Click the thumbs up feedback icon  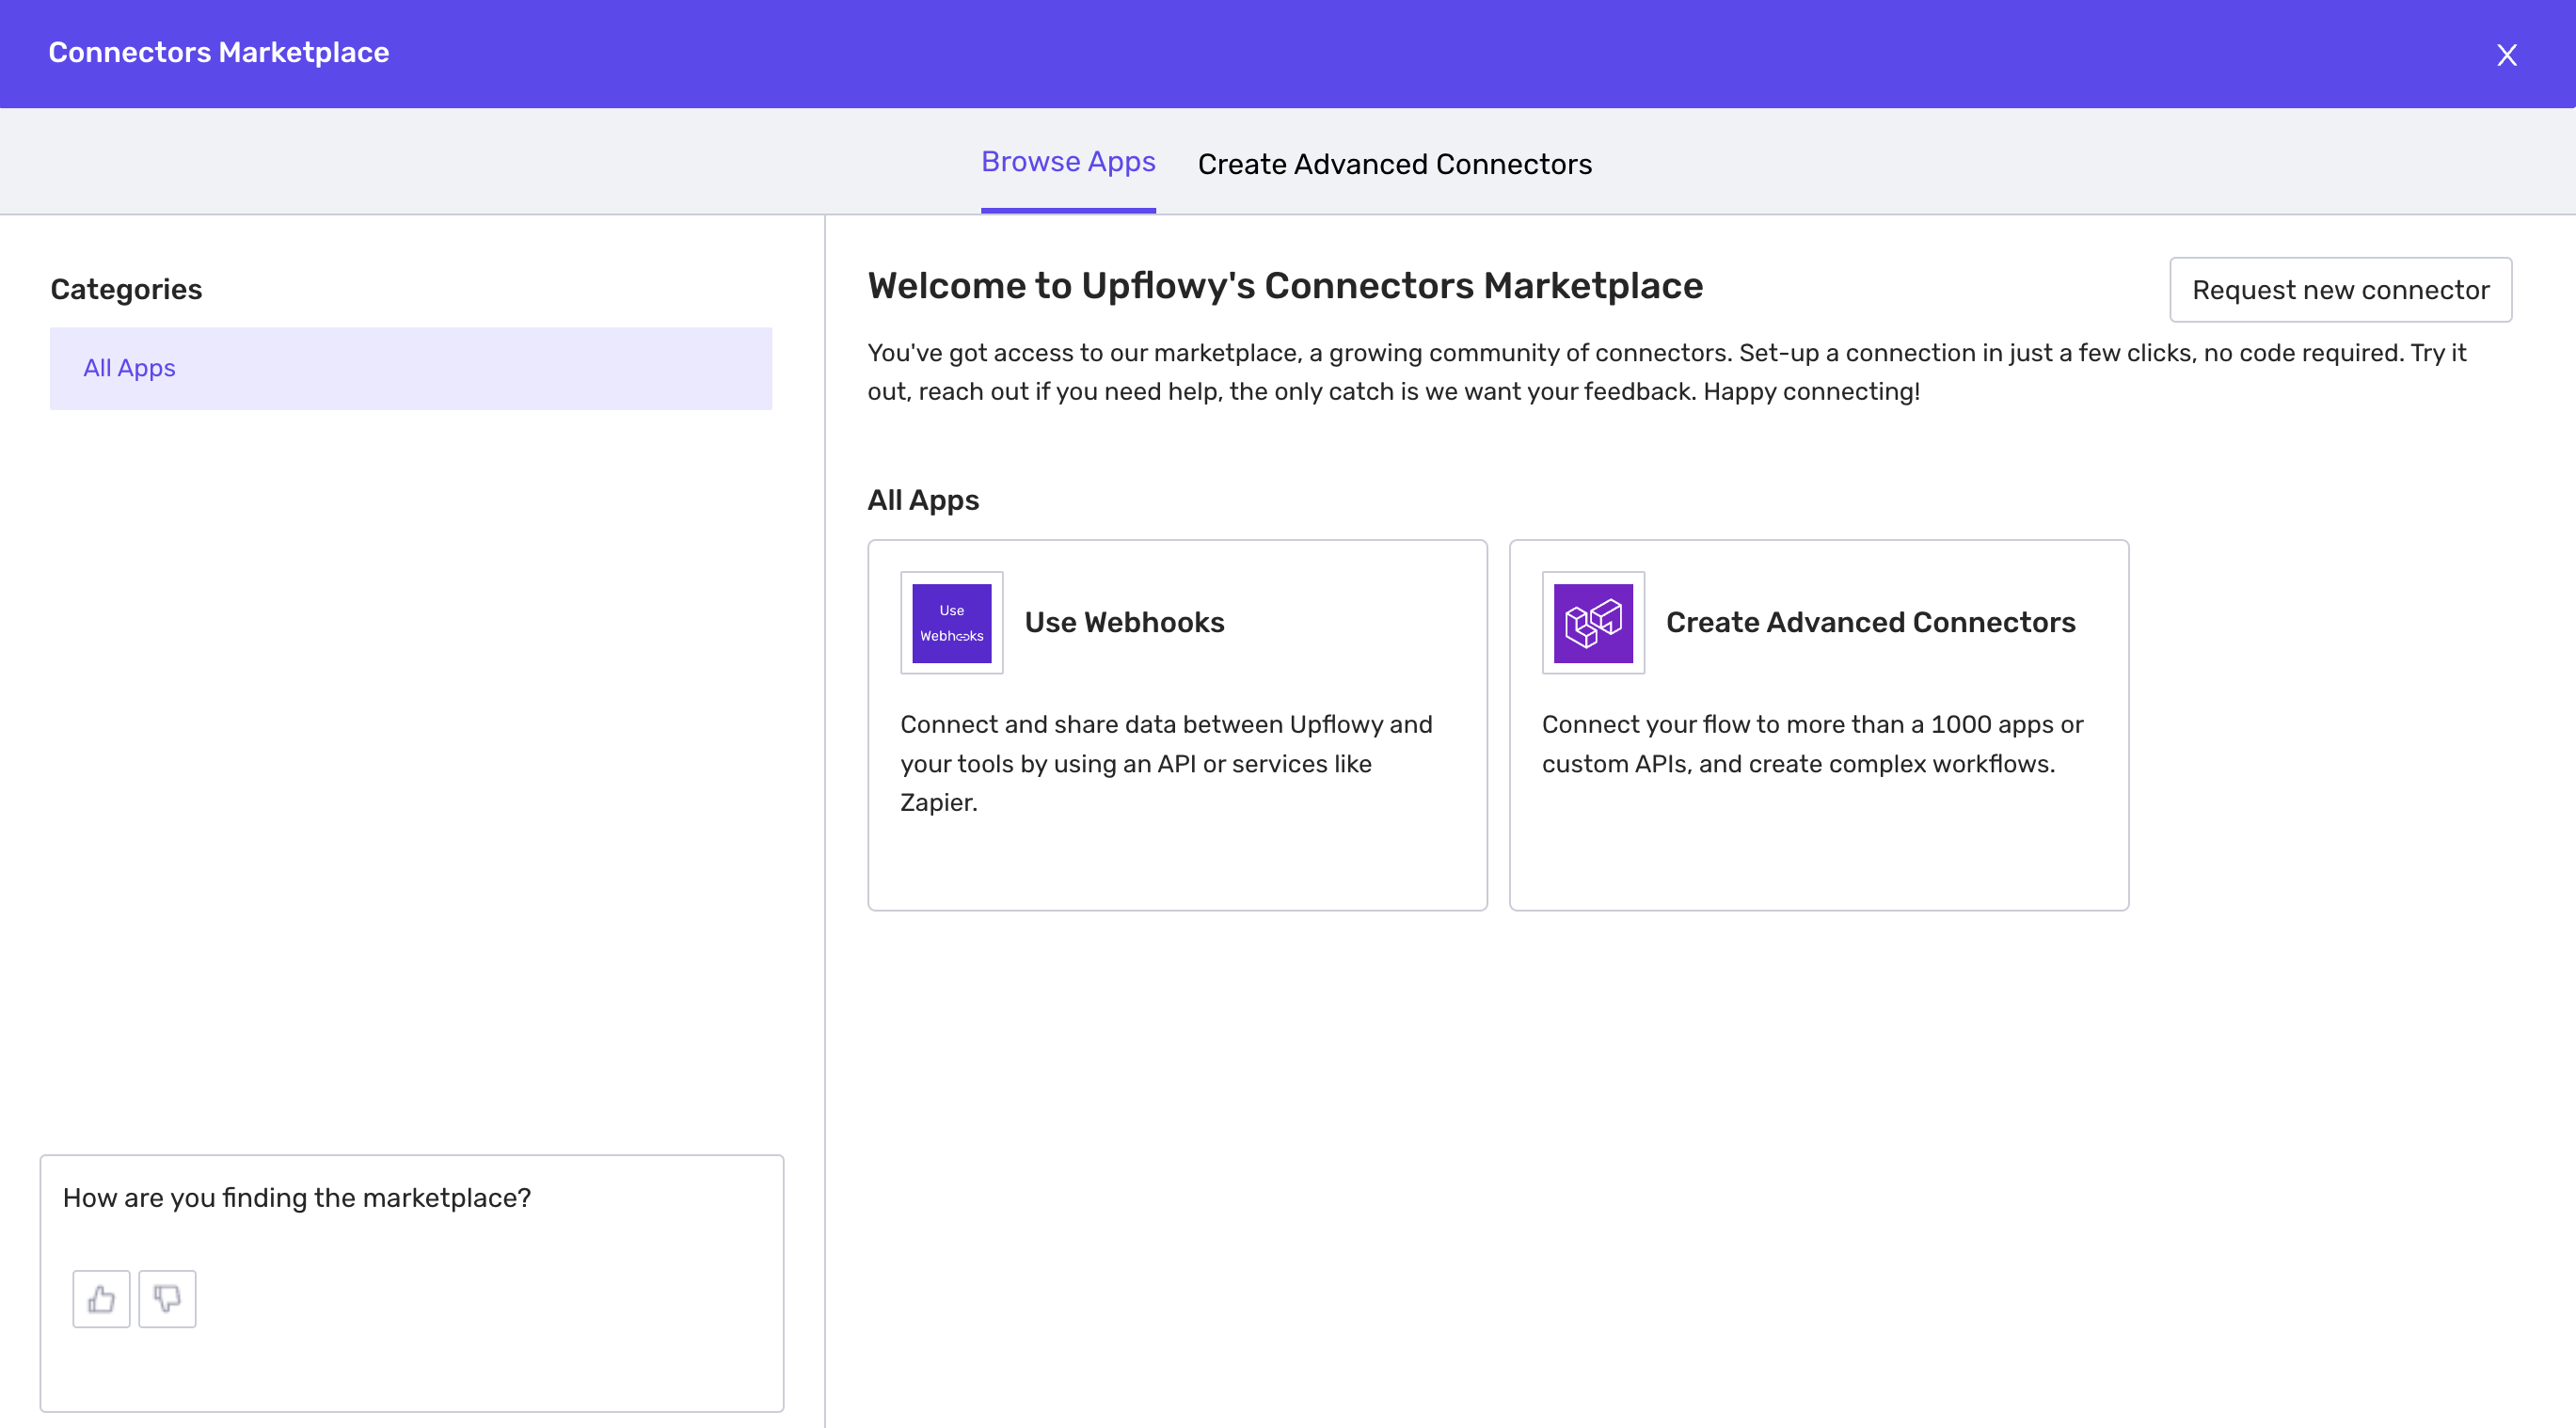point(101,1299)
